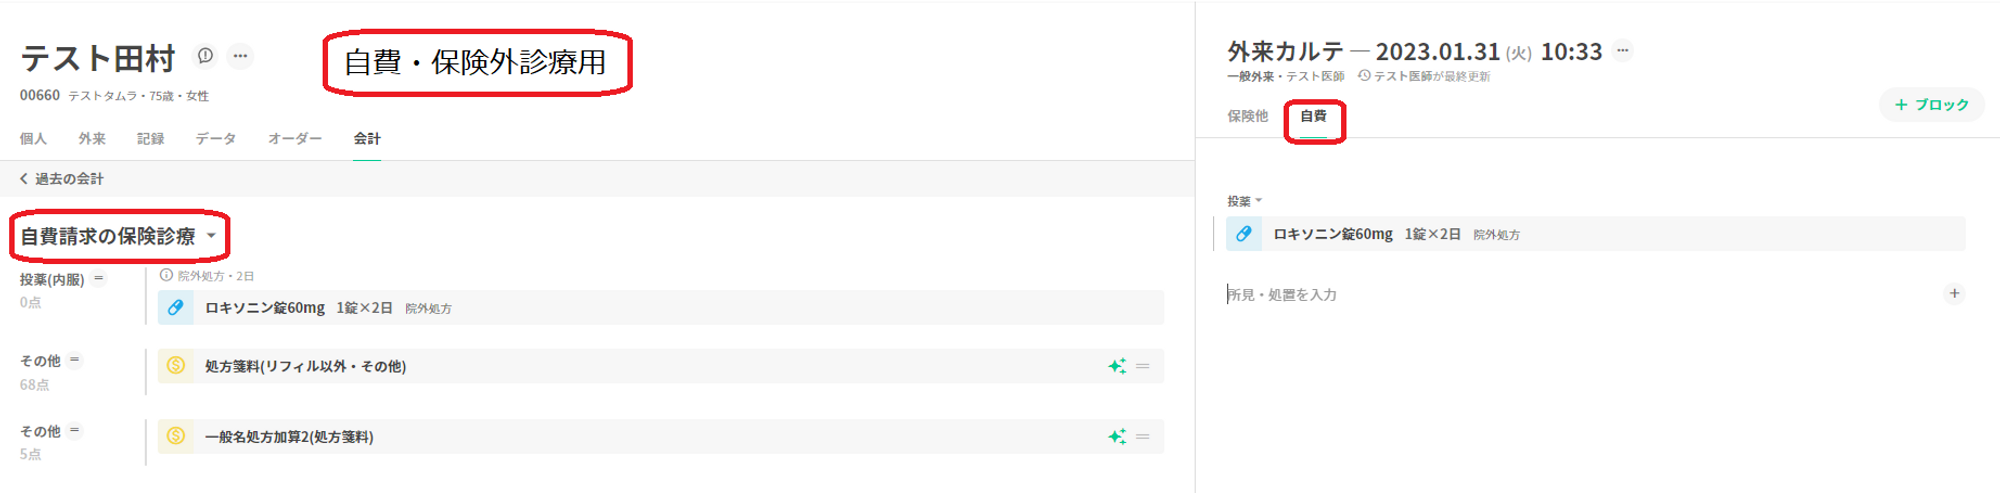Click the ＋ブロック button
2000x493 pixels.
pyautogui.click(x=1931, y=105)
